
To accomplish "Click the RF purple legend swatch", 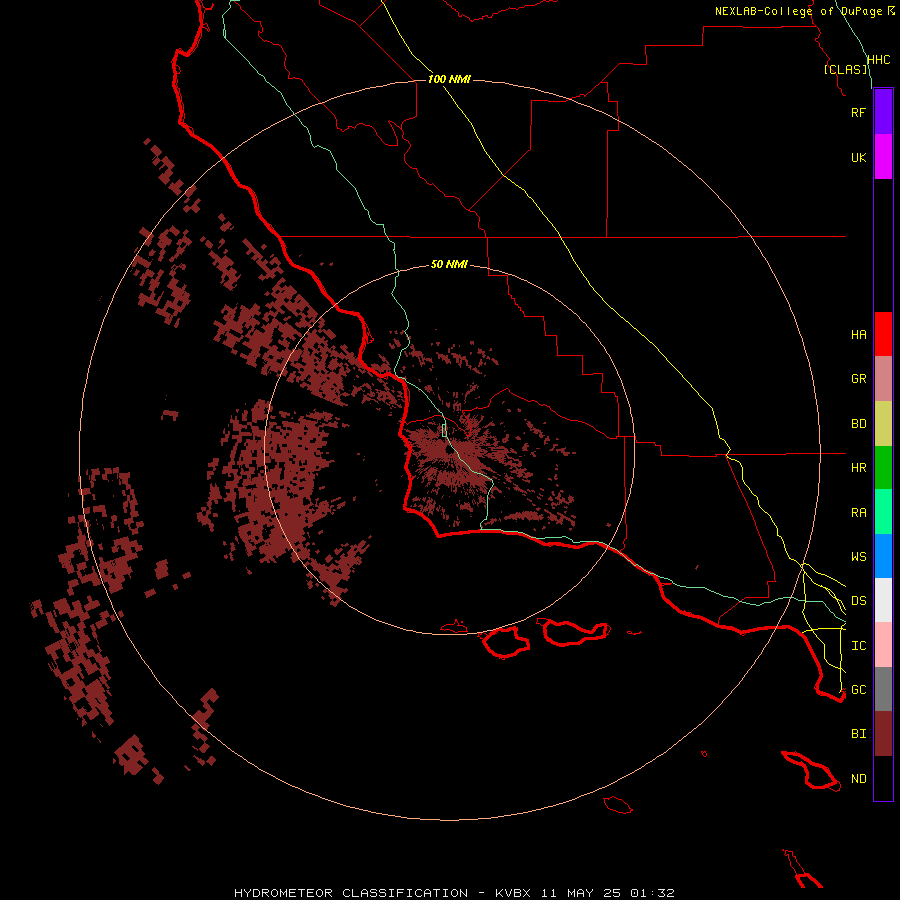I will (x=883, y=112).
